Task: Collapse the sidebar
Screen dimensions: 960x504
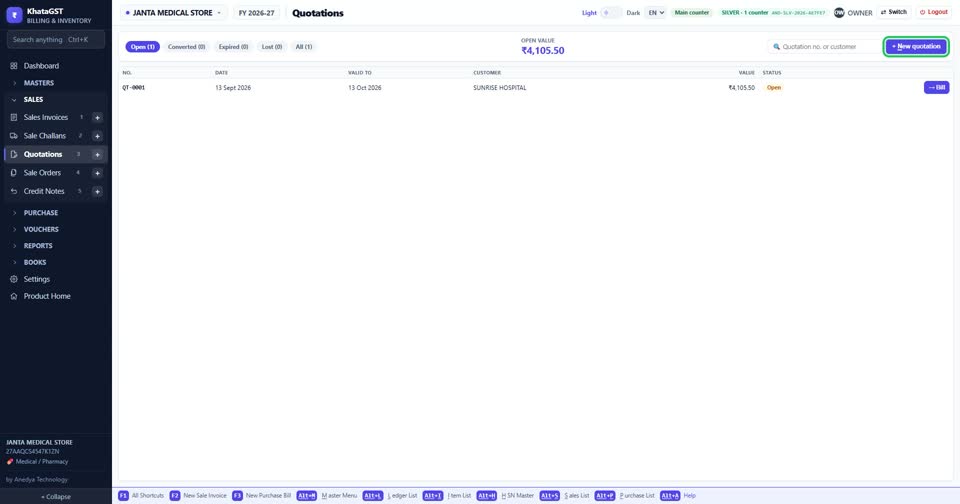Action: point(56,497)
